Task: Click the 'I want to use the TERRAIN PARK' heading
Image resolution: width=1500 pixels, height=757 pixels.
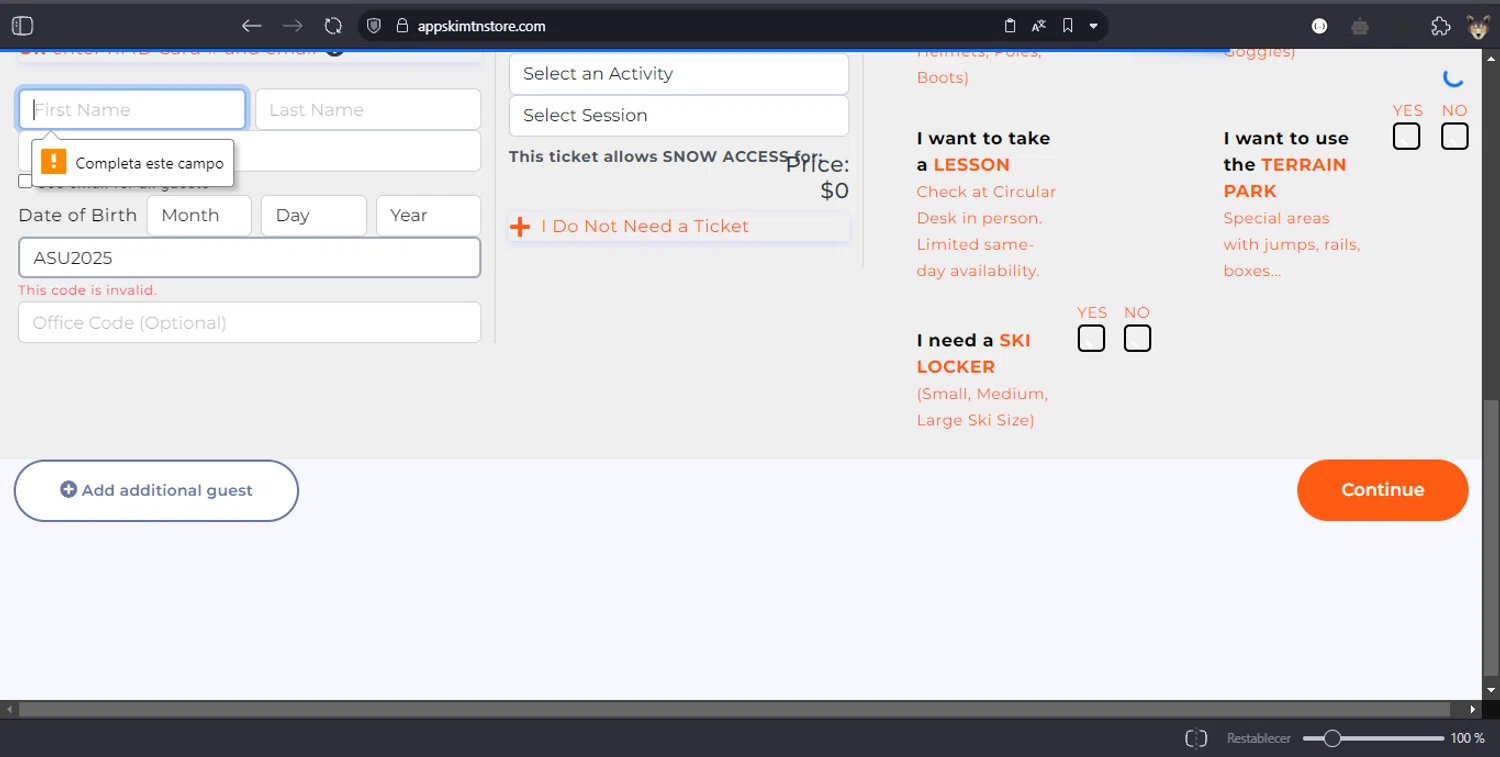Action: (1286, 165)
